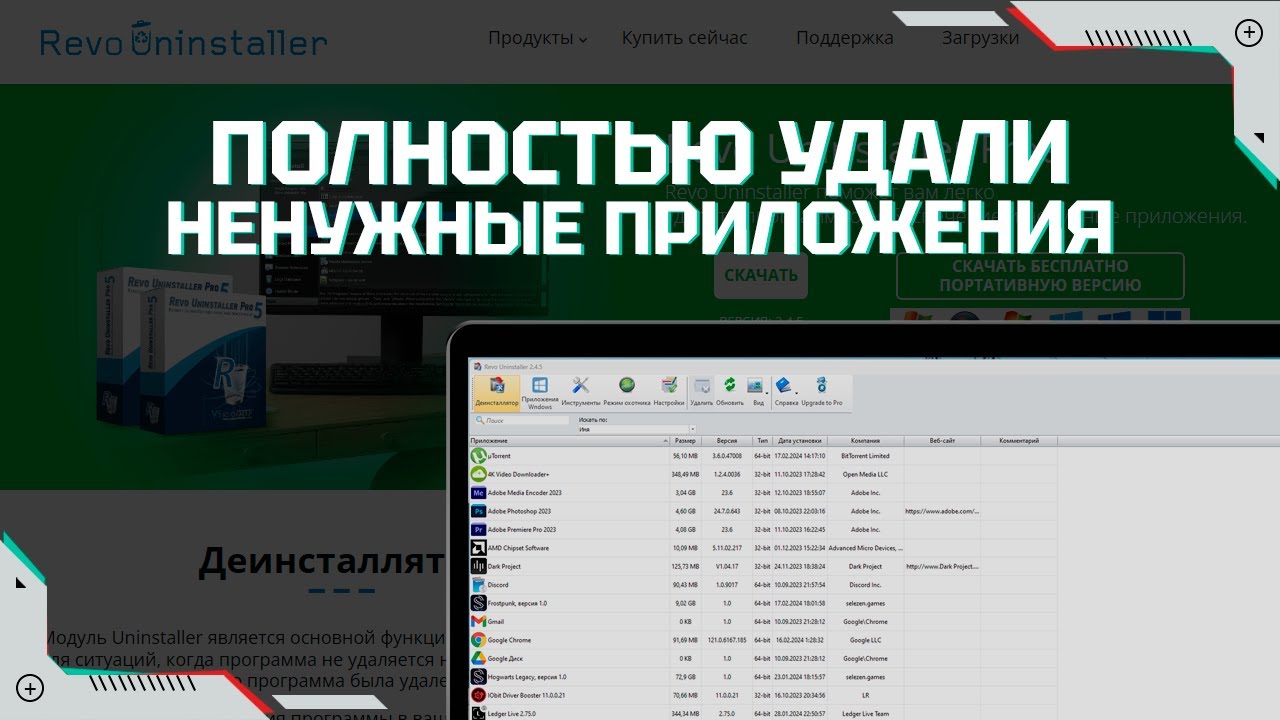Click the Веб-сайт column header

(x=942, y=441)
